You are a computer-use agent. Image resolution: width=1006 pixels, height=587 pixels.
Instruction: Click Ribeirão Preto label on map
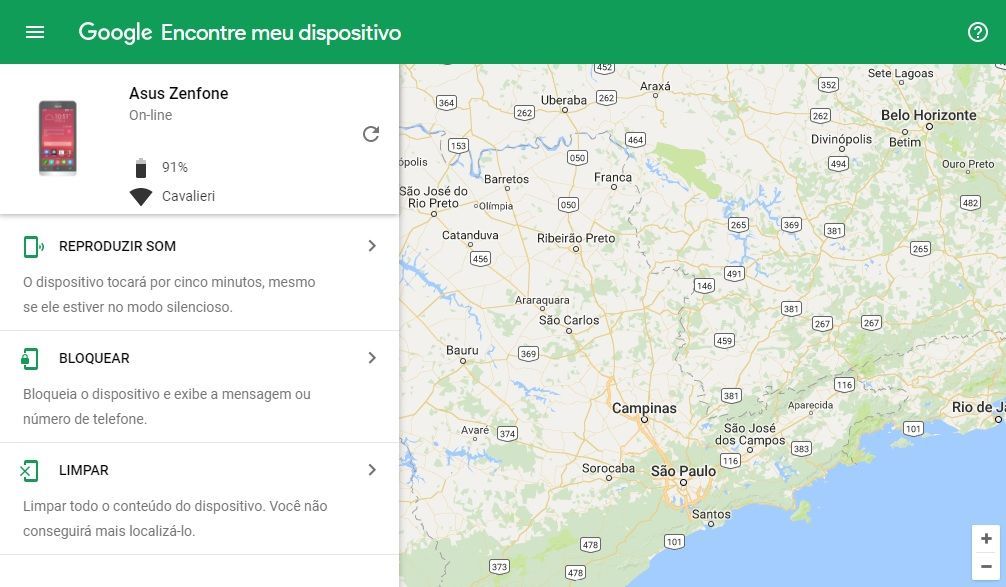[575, 238]
